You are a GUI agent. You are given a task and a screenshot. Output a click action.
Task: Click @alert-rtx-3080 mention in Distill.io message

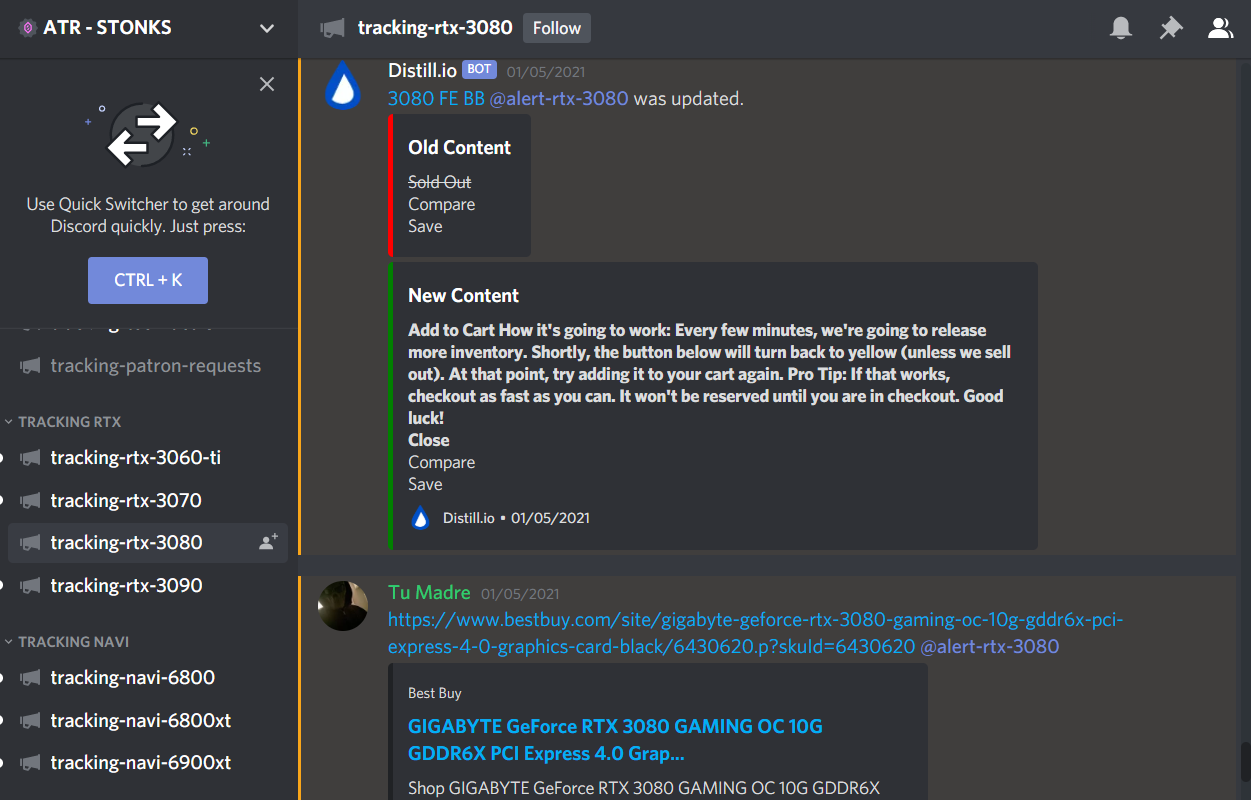pyautogui.click(x=559, y=98)
